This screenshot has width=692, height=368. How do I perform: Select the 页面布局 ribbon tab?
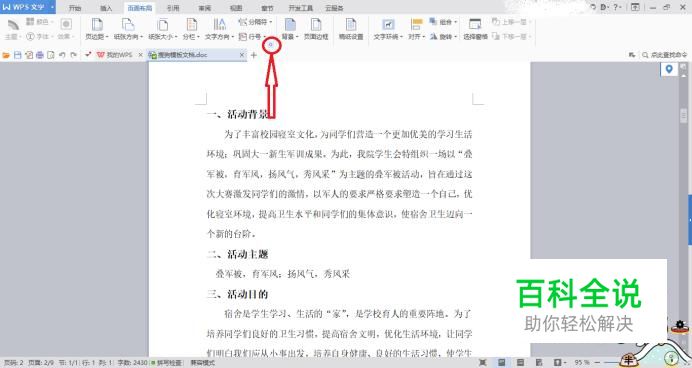point(140,8)
